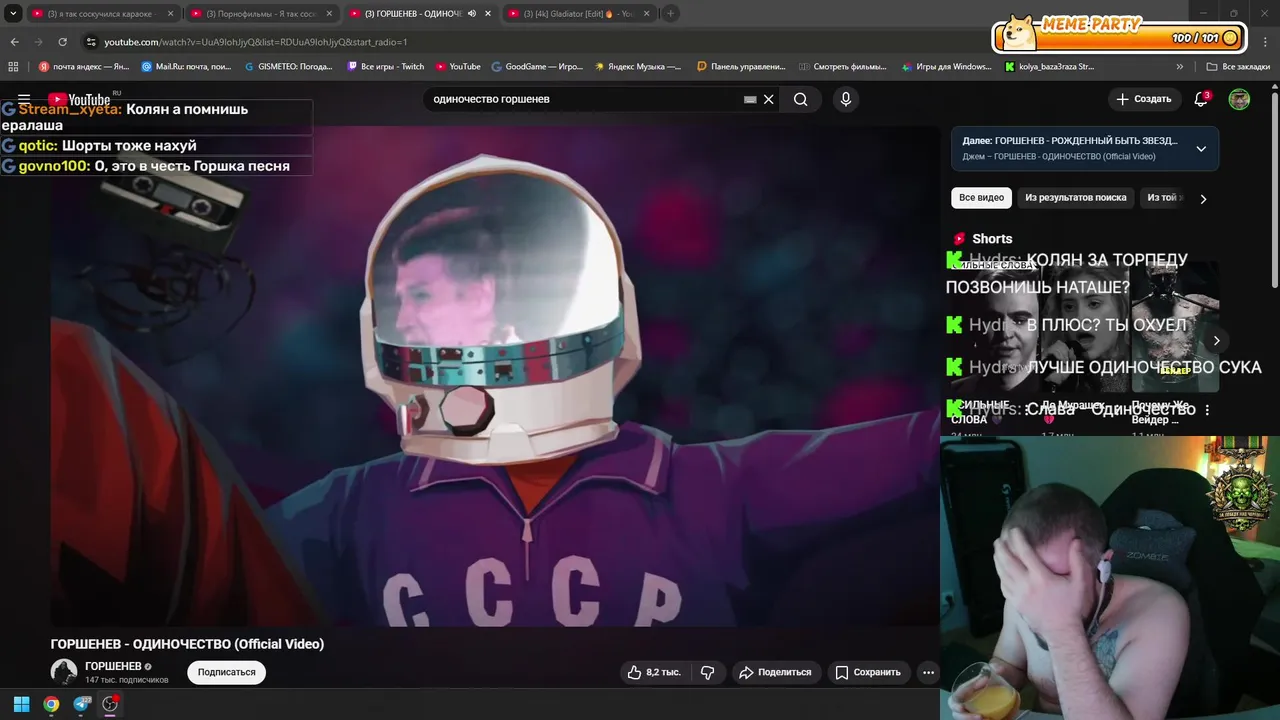Open 'почта яндекс' bookmark
The height and width of the screenshot is (720, 1280).
point(84,67)
